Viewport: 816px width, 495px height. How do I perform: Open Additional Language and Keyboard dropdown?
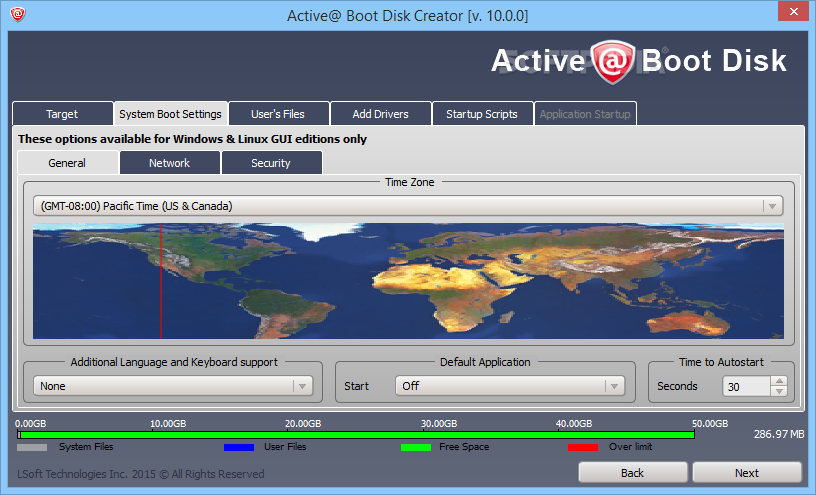click(173, 386)
